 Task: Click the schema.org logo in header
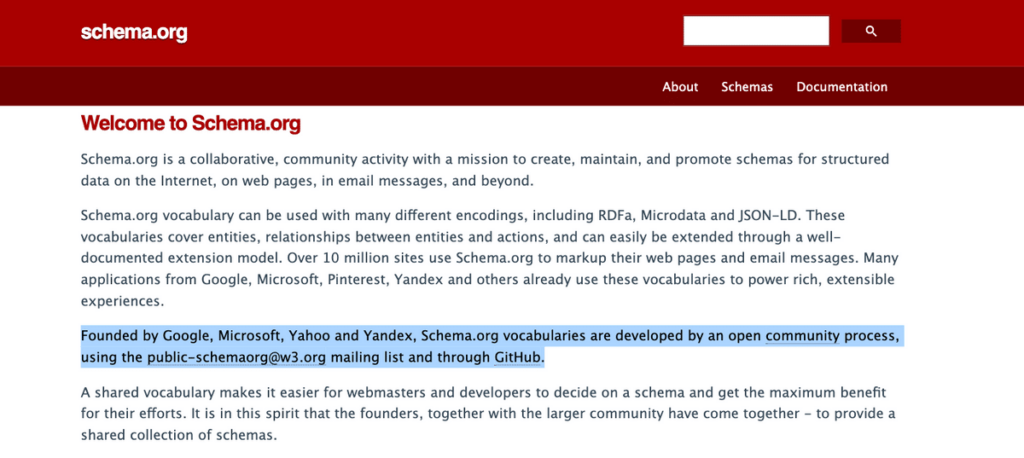[x=134, y=32]
